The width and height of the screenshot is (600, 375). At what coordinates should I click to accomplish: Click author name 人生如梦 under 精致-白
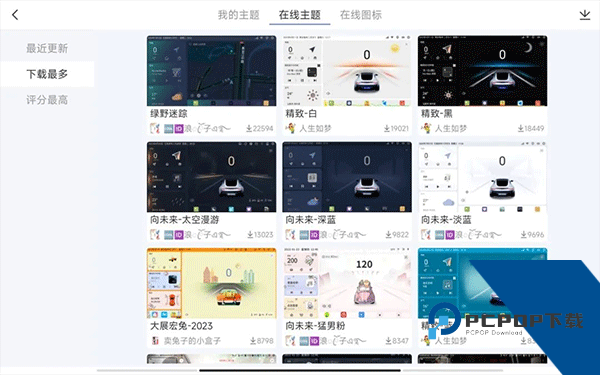click(315, 129)
